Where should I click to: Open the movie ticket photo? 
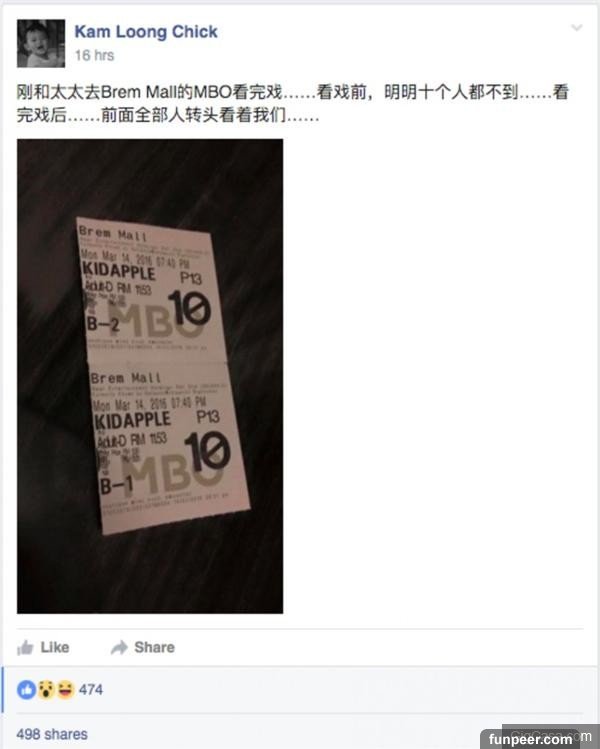point(150,376)
